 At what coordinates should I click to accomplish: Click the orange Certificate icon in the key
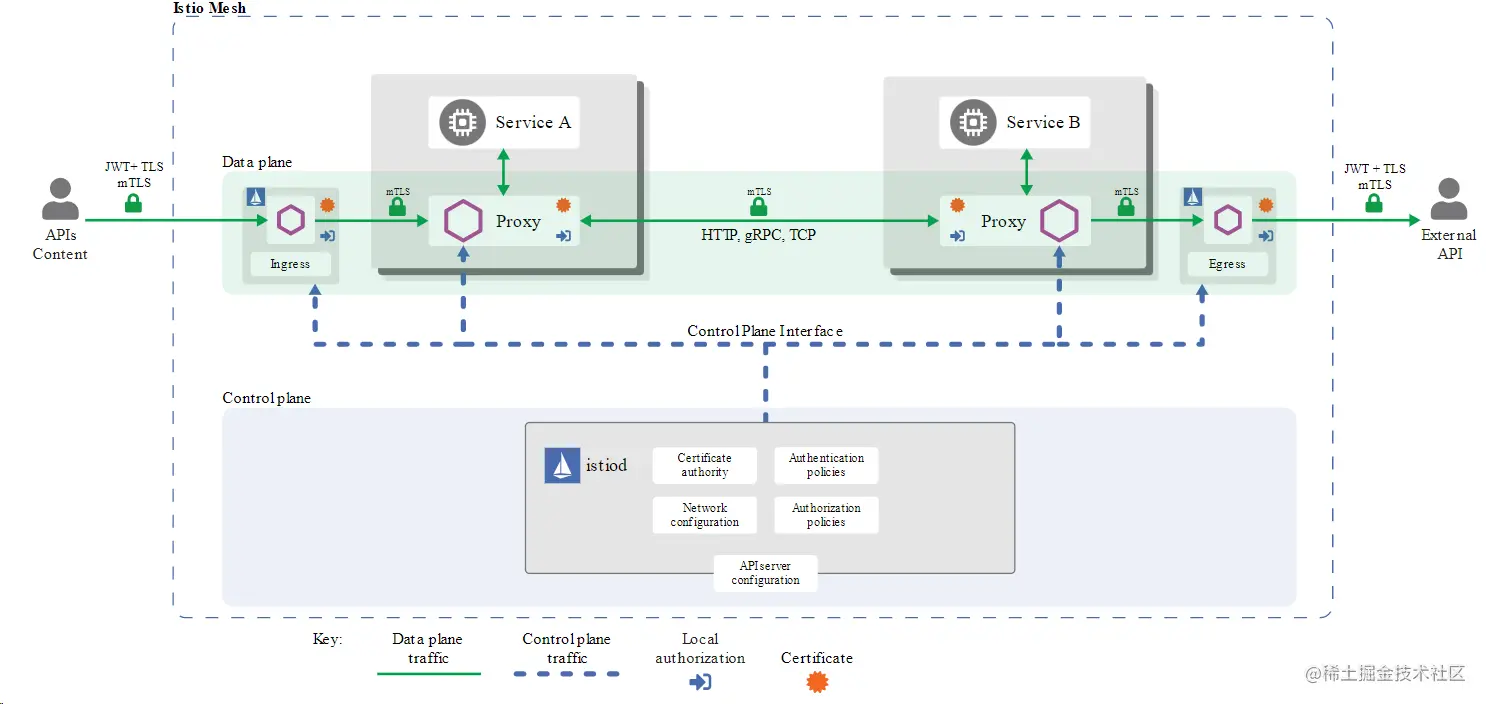817,682
